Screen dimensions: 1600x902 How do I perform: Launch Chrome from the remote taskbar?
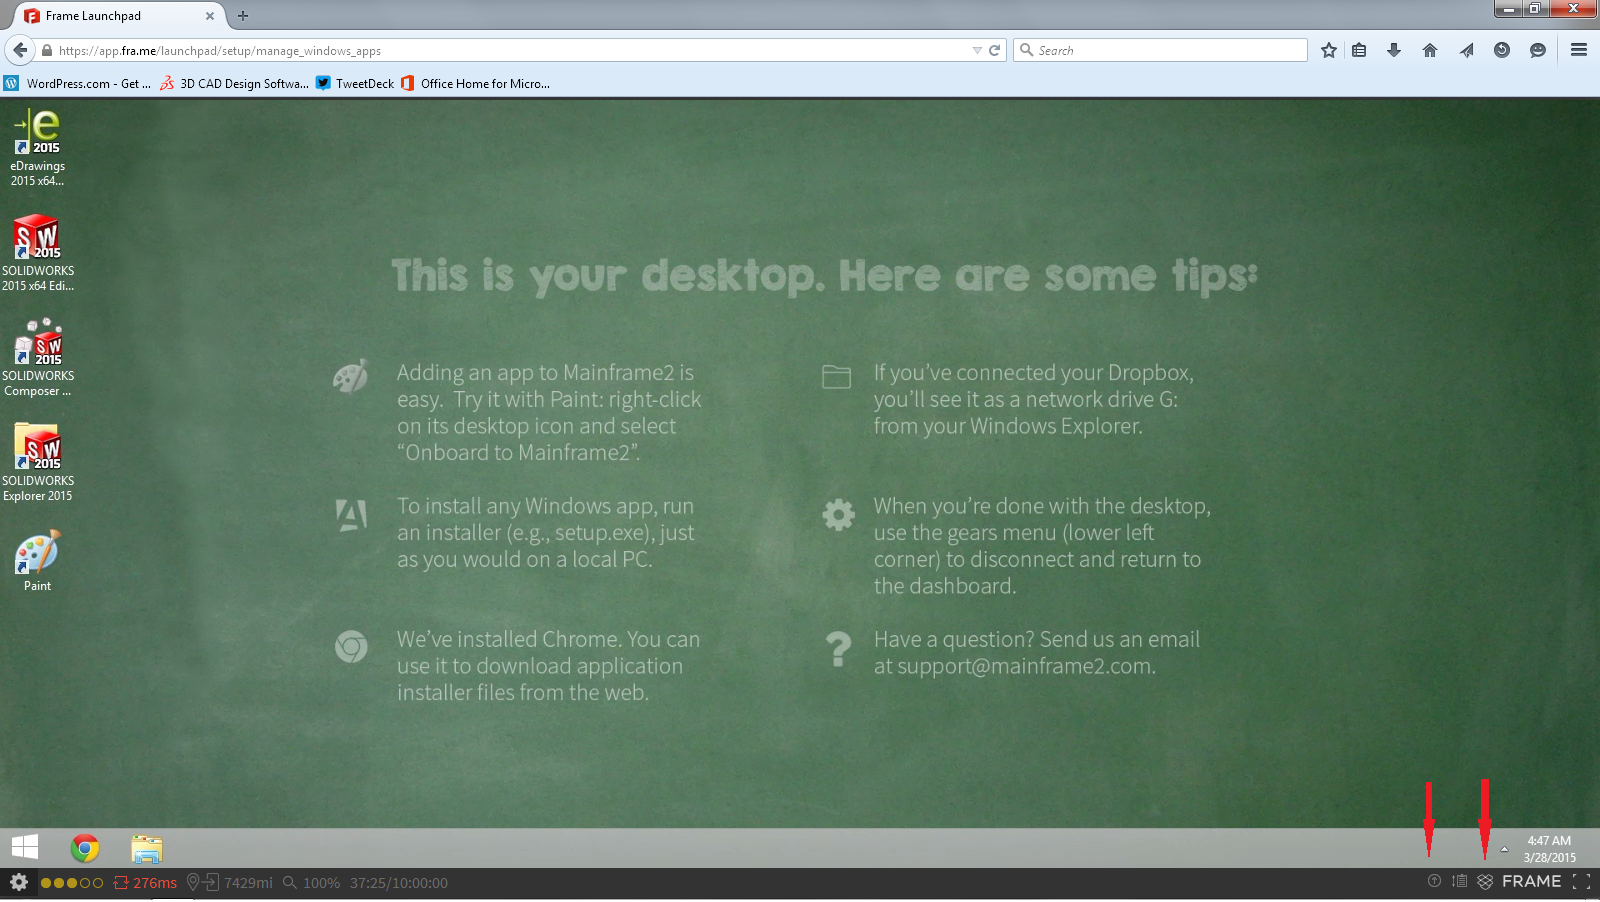[x=85, y=849]
